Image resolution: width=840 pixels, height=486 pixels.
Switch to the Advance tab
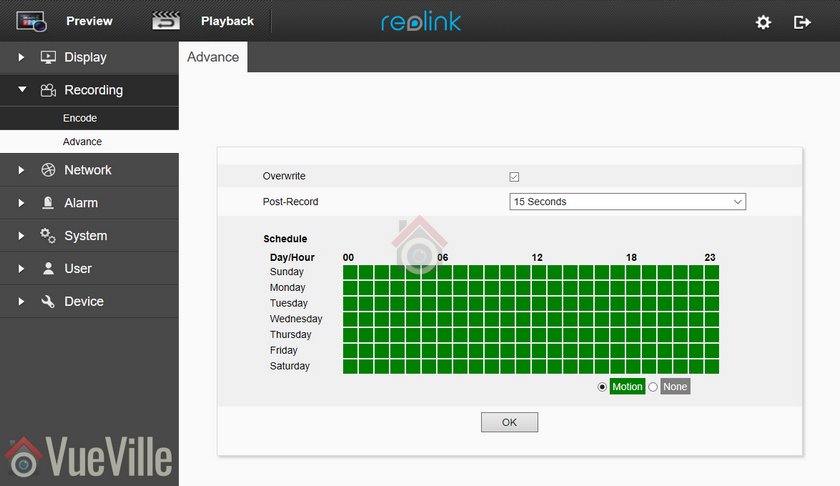coord(213,57)
